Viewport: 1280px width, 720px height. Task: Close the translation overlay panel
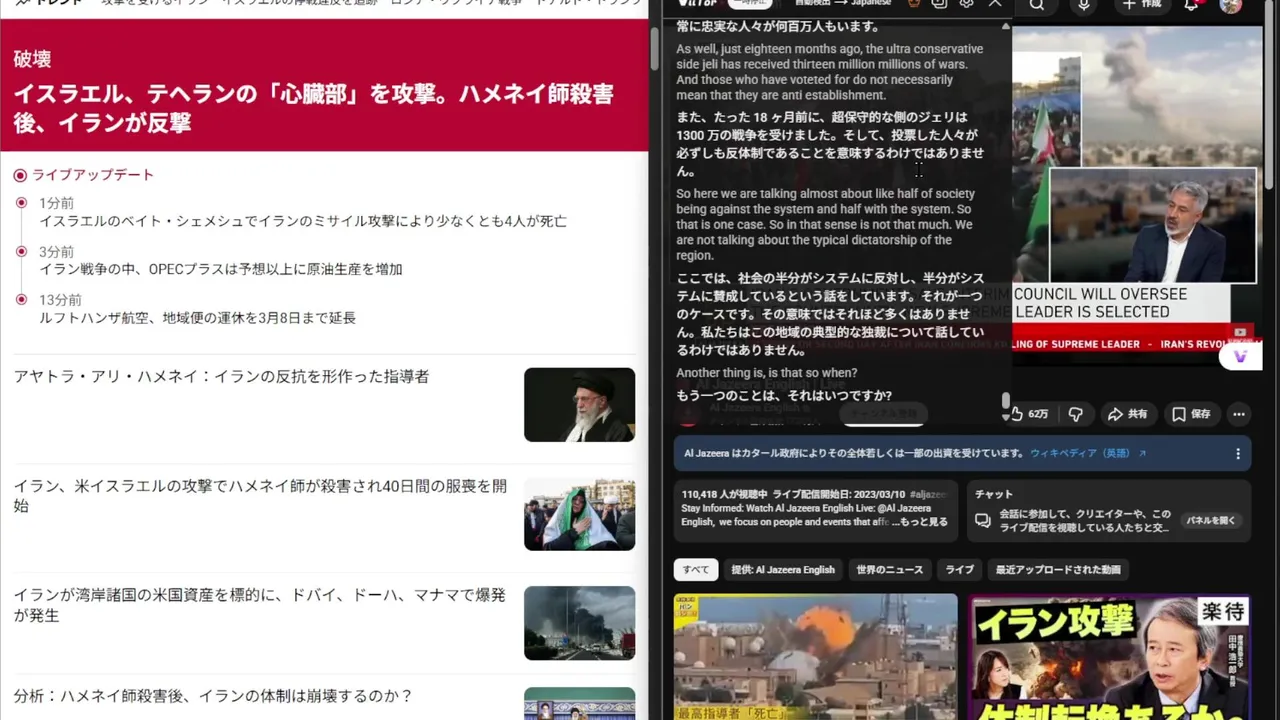coord(995,4)
